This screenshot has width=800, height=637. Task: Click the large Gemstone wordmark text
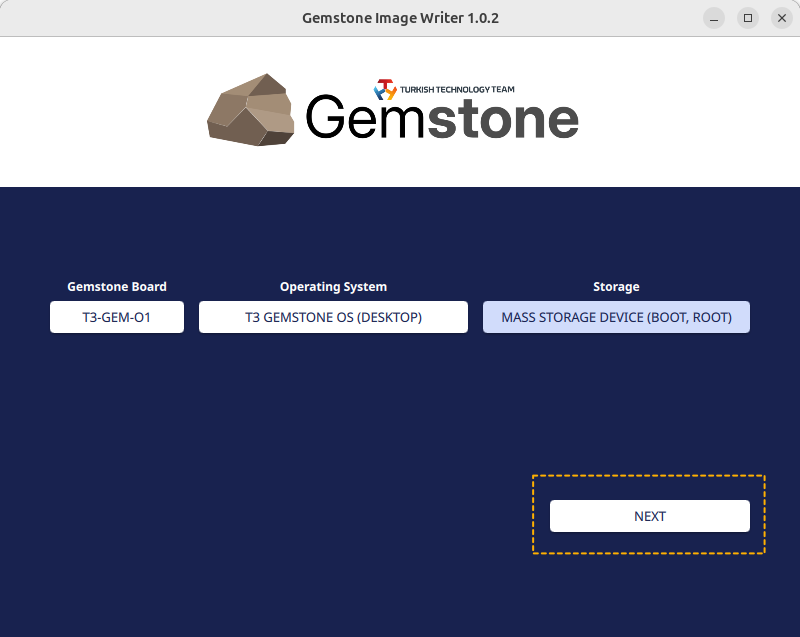(x=442, y=118)
